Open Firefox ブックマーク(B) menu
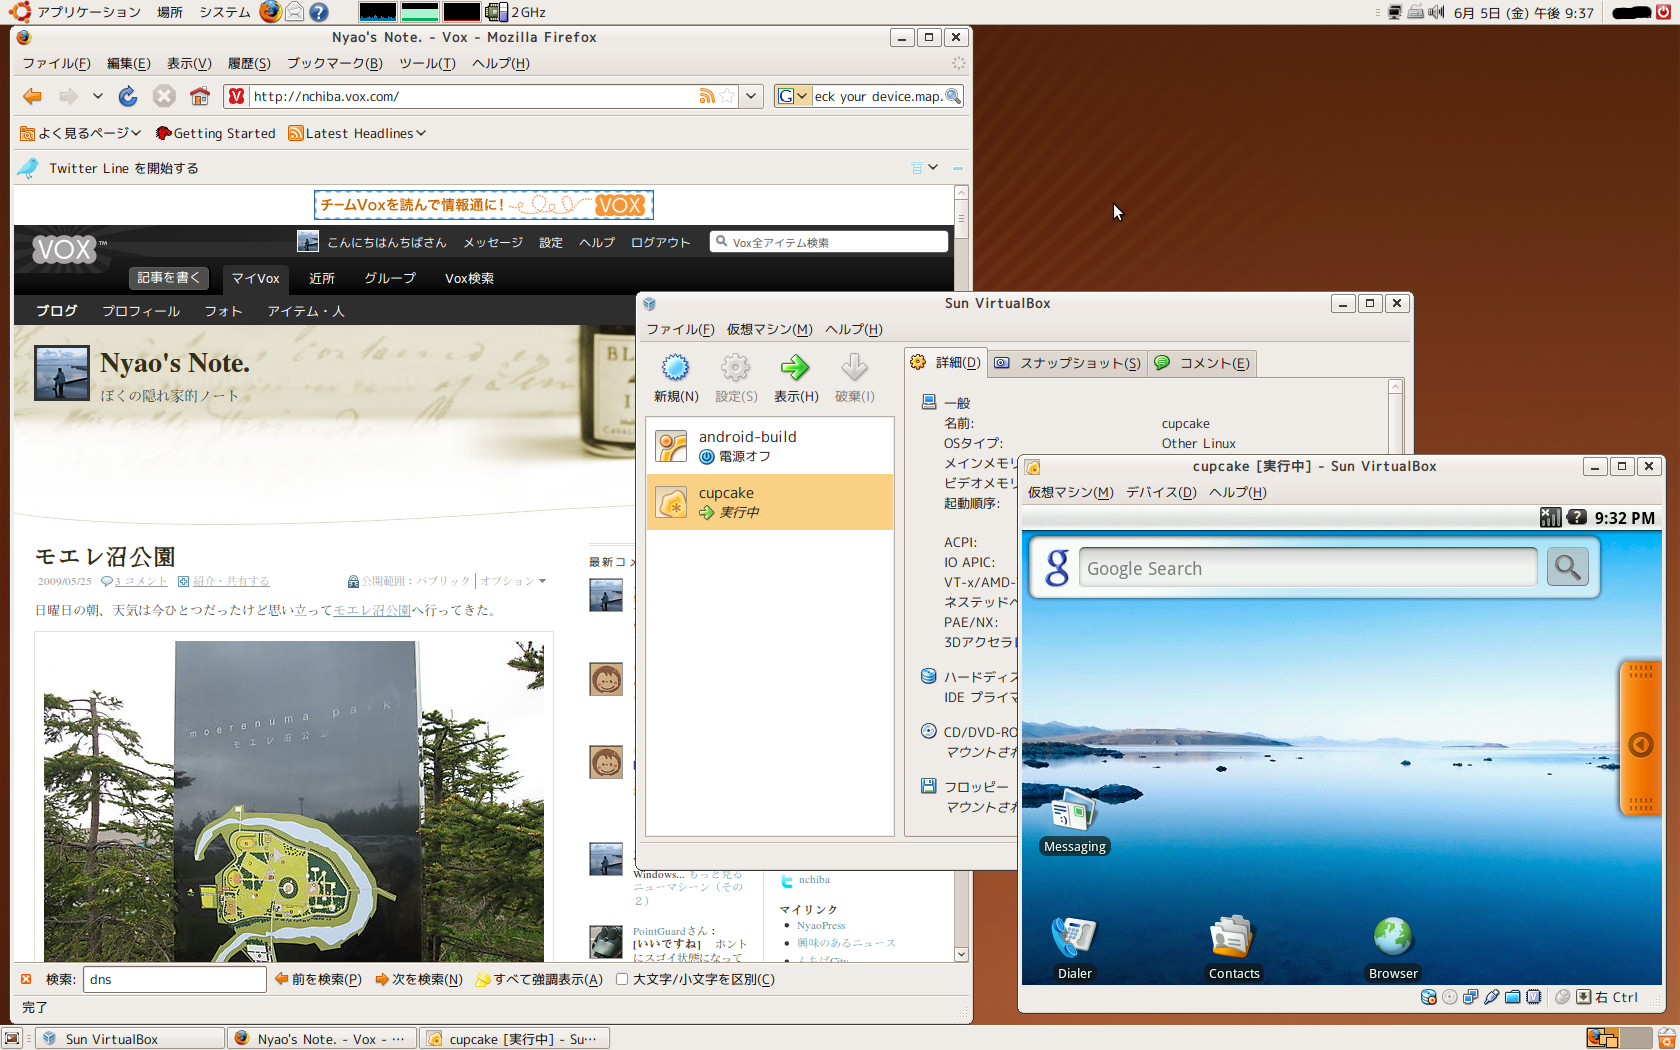 (x=335, y=63)
